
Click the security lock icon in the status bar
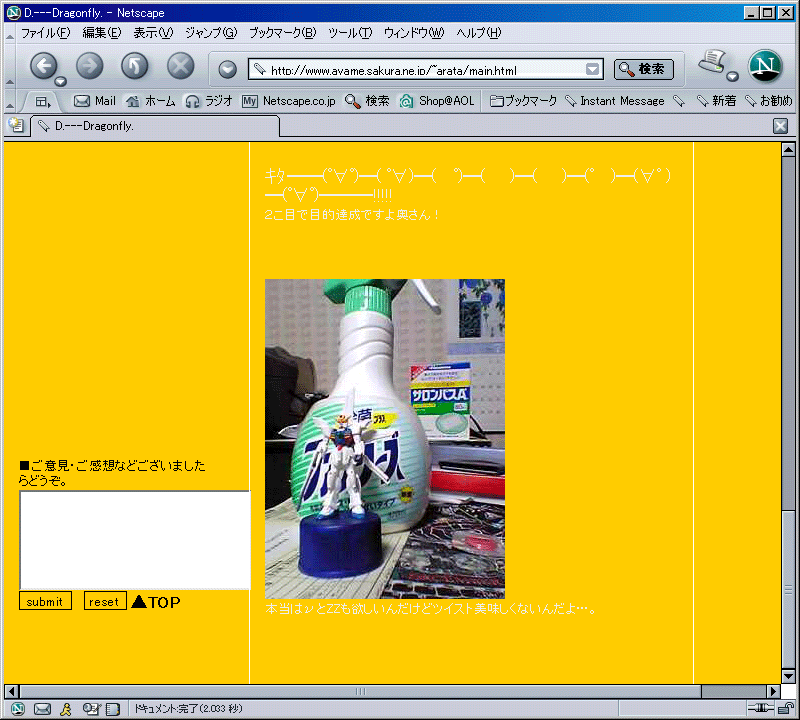point(786,708)
